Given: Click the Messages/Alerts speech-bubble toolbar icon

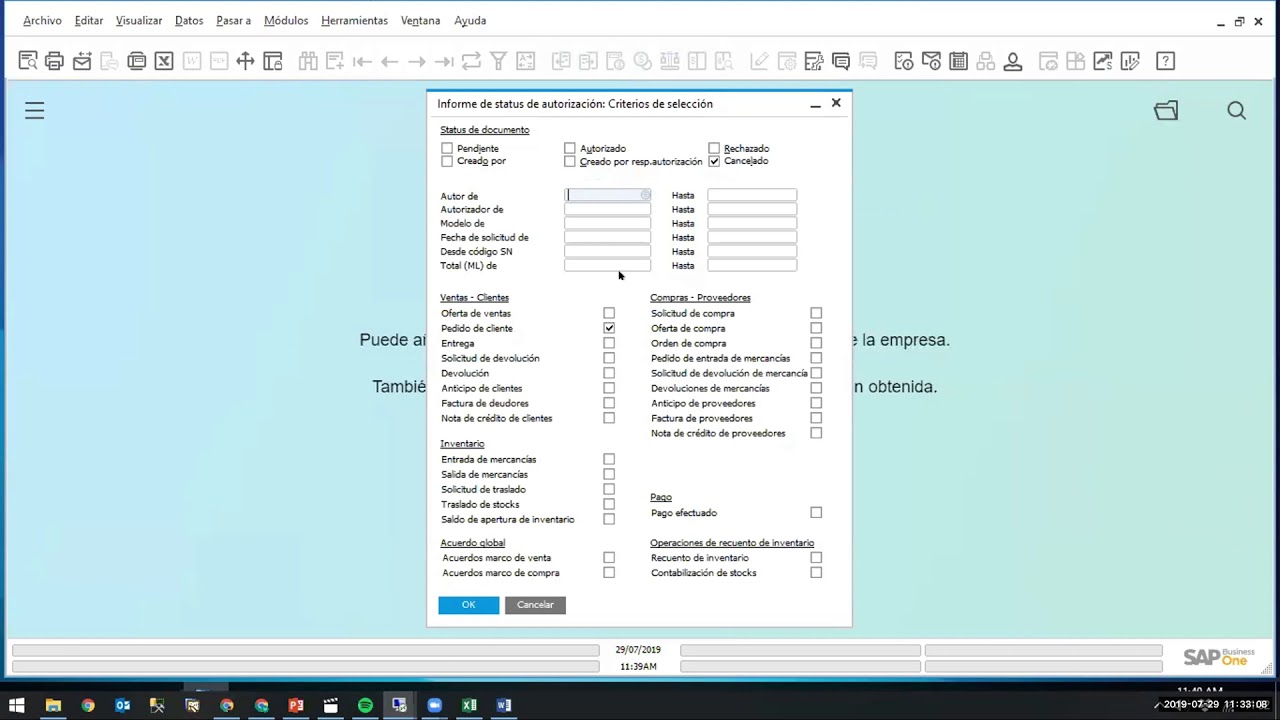Looking at the screenshot, I should coord(841,61).
